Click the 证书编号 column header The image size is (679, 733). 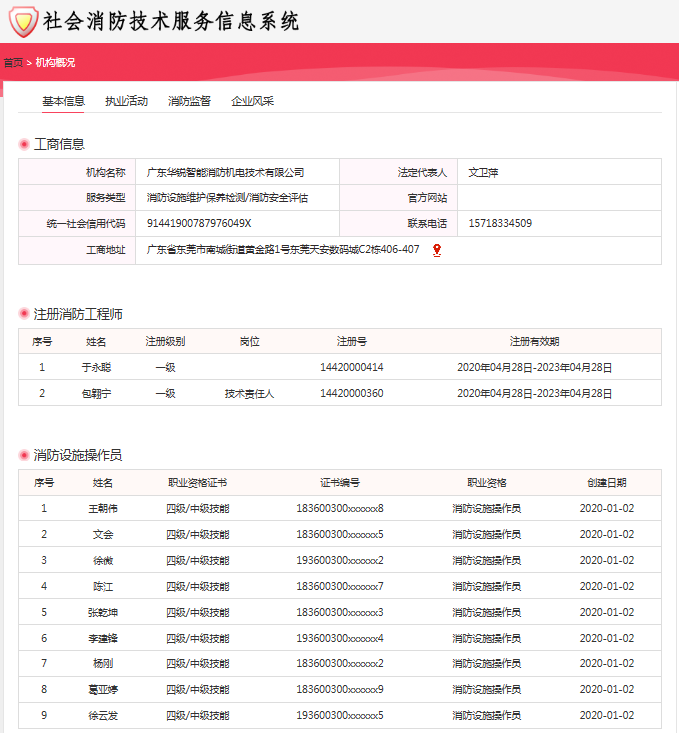[340, 482]
